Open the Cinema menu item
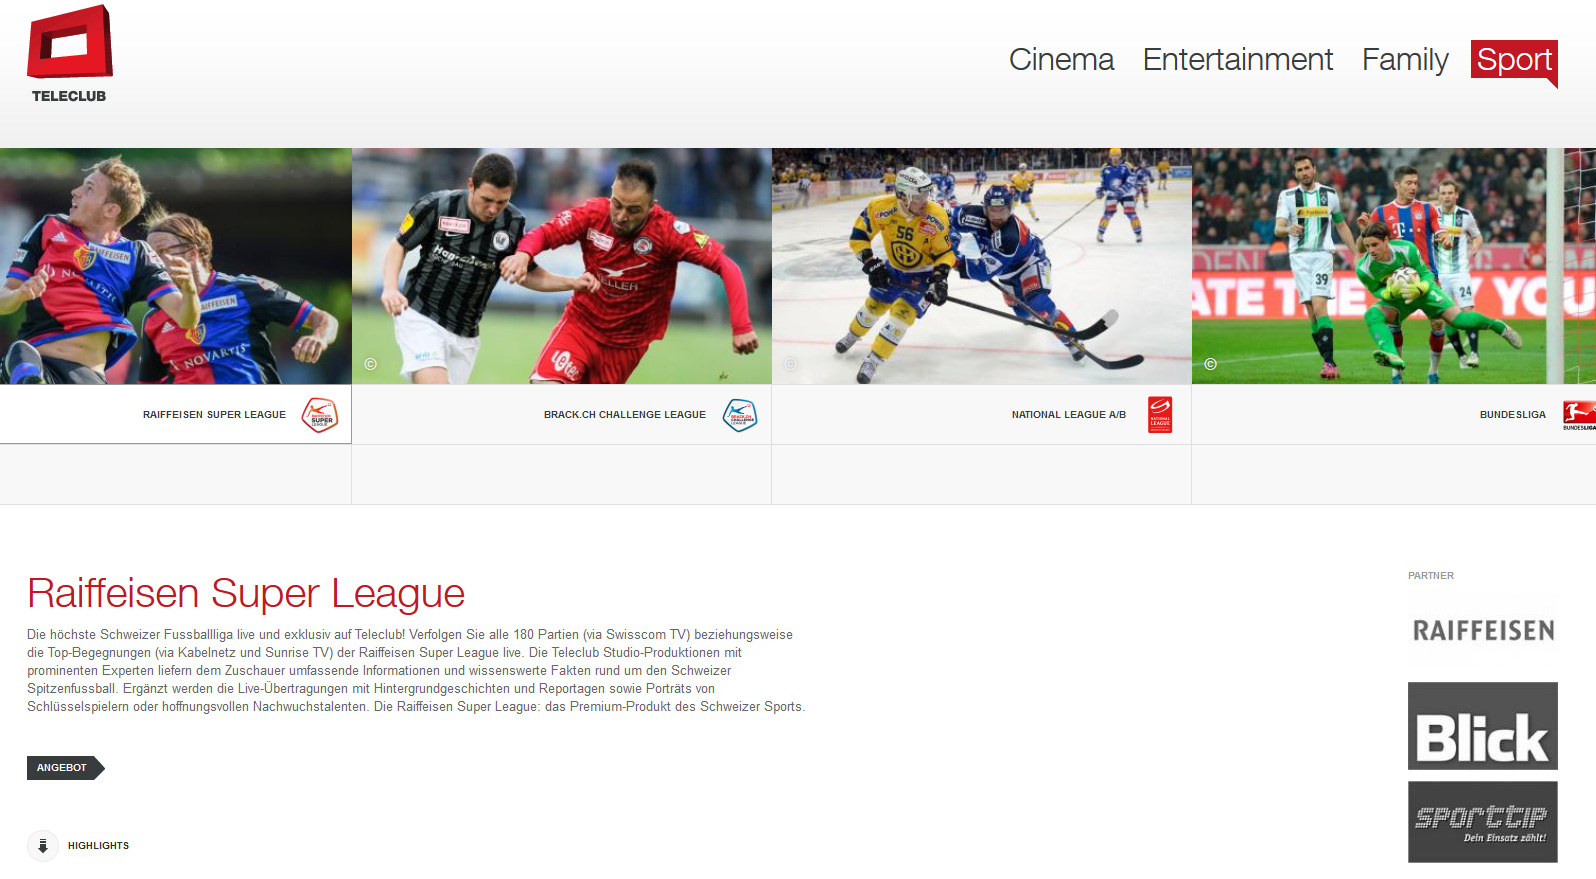Screen dimensions: 1596x879 pyautogui.click(x=1061, y=59)
